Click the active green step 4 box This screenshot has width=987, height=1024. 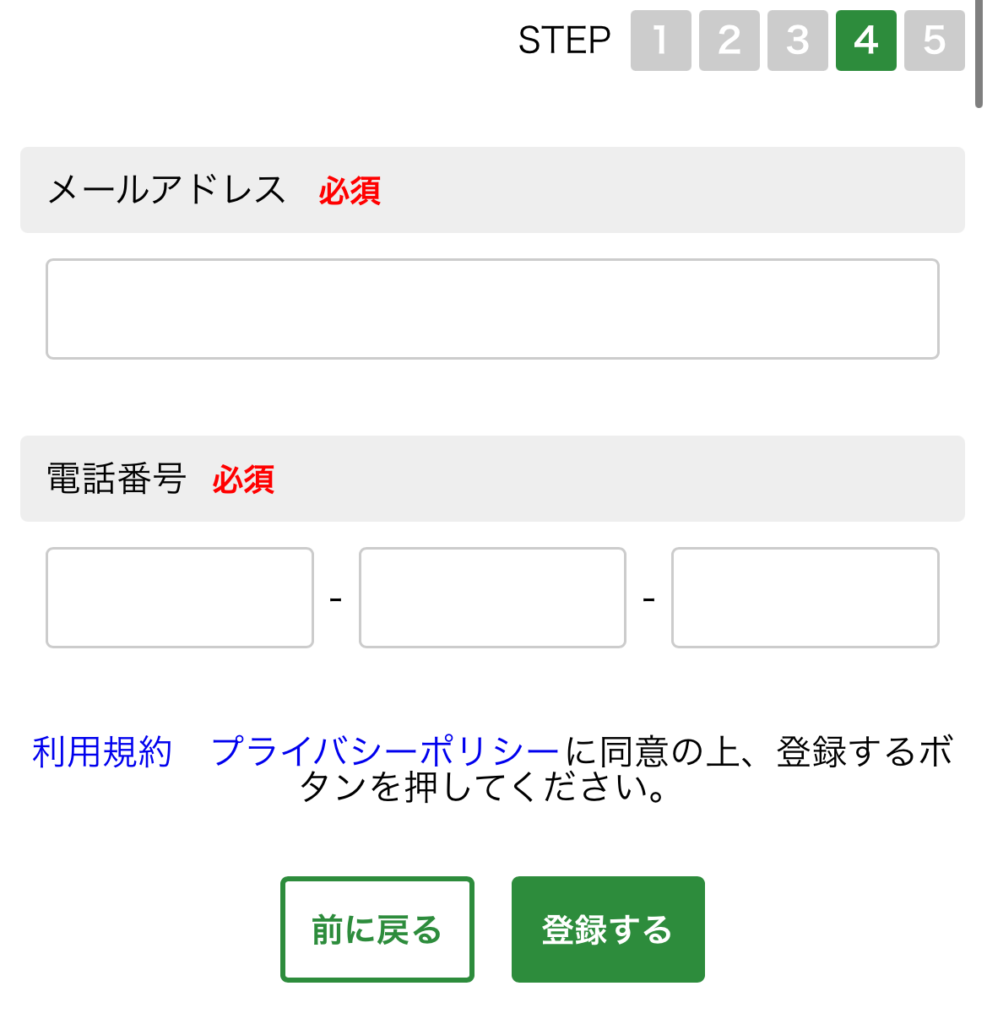866,41
